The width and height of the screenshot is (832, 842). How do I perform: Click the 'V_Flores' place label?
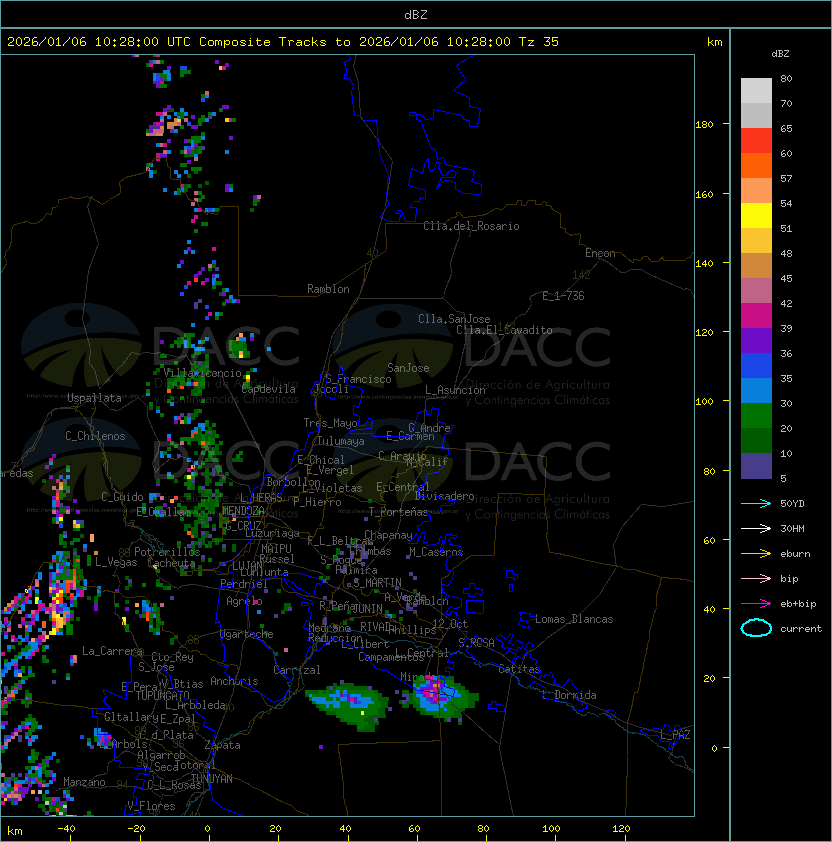tap(151, 806)
